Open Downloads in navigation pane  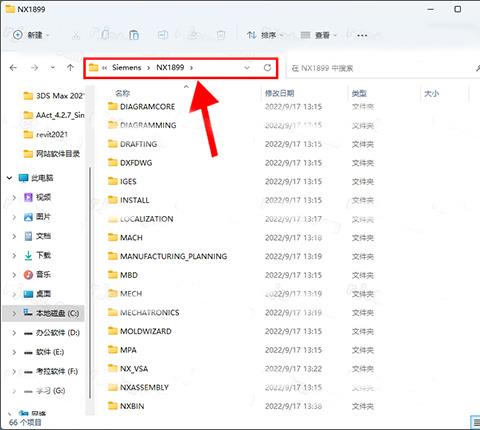coord(38,255)
